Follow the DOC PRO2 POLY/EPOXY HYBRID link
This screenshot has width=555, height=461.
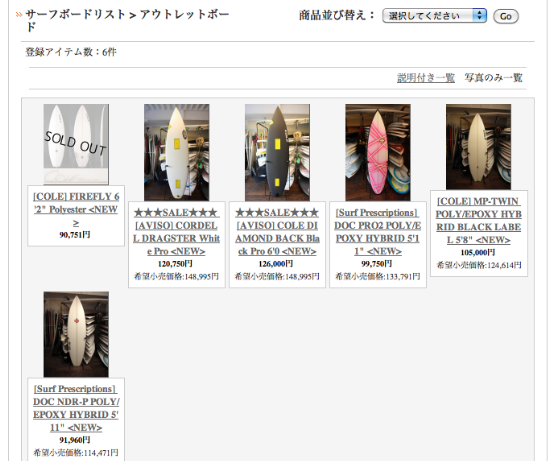378,232
